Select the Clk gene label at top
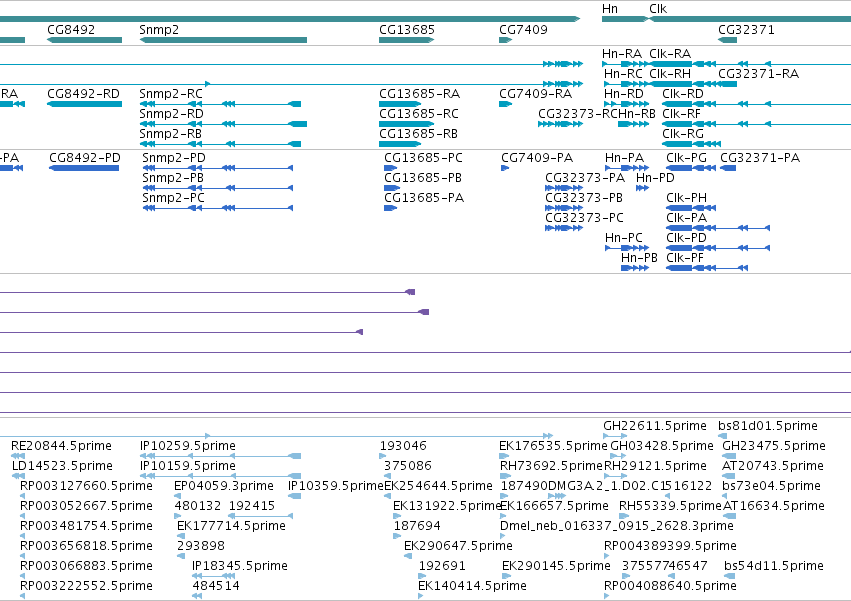 (x=658, y=9)
